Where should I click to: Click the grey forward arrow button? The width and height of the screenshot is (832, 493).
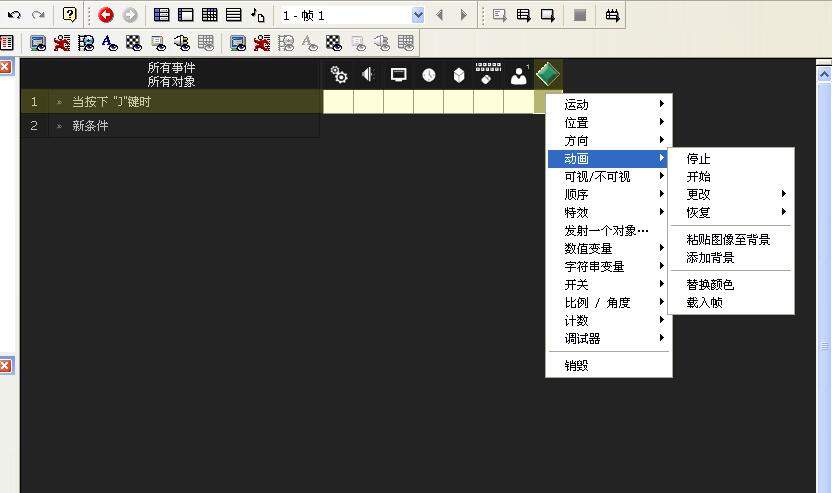[x=130, y=15]
